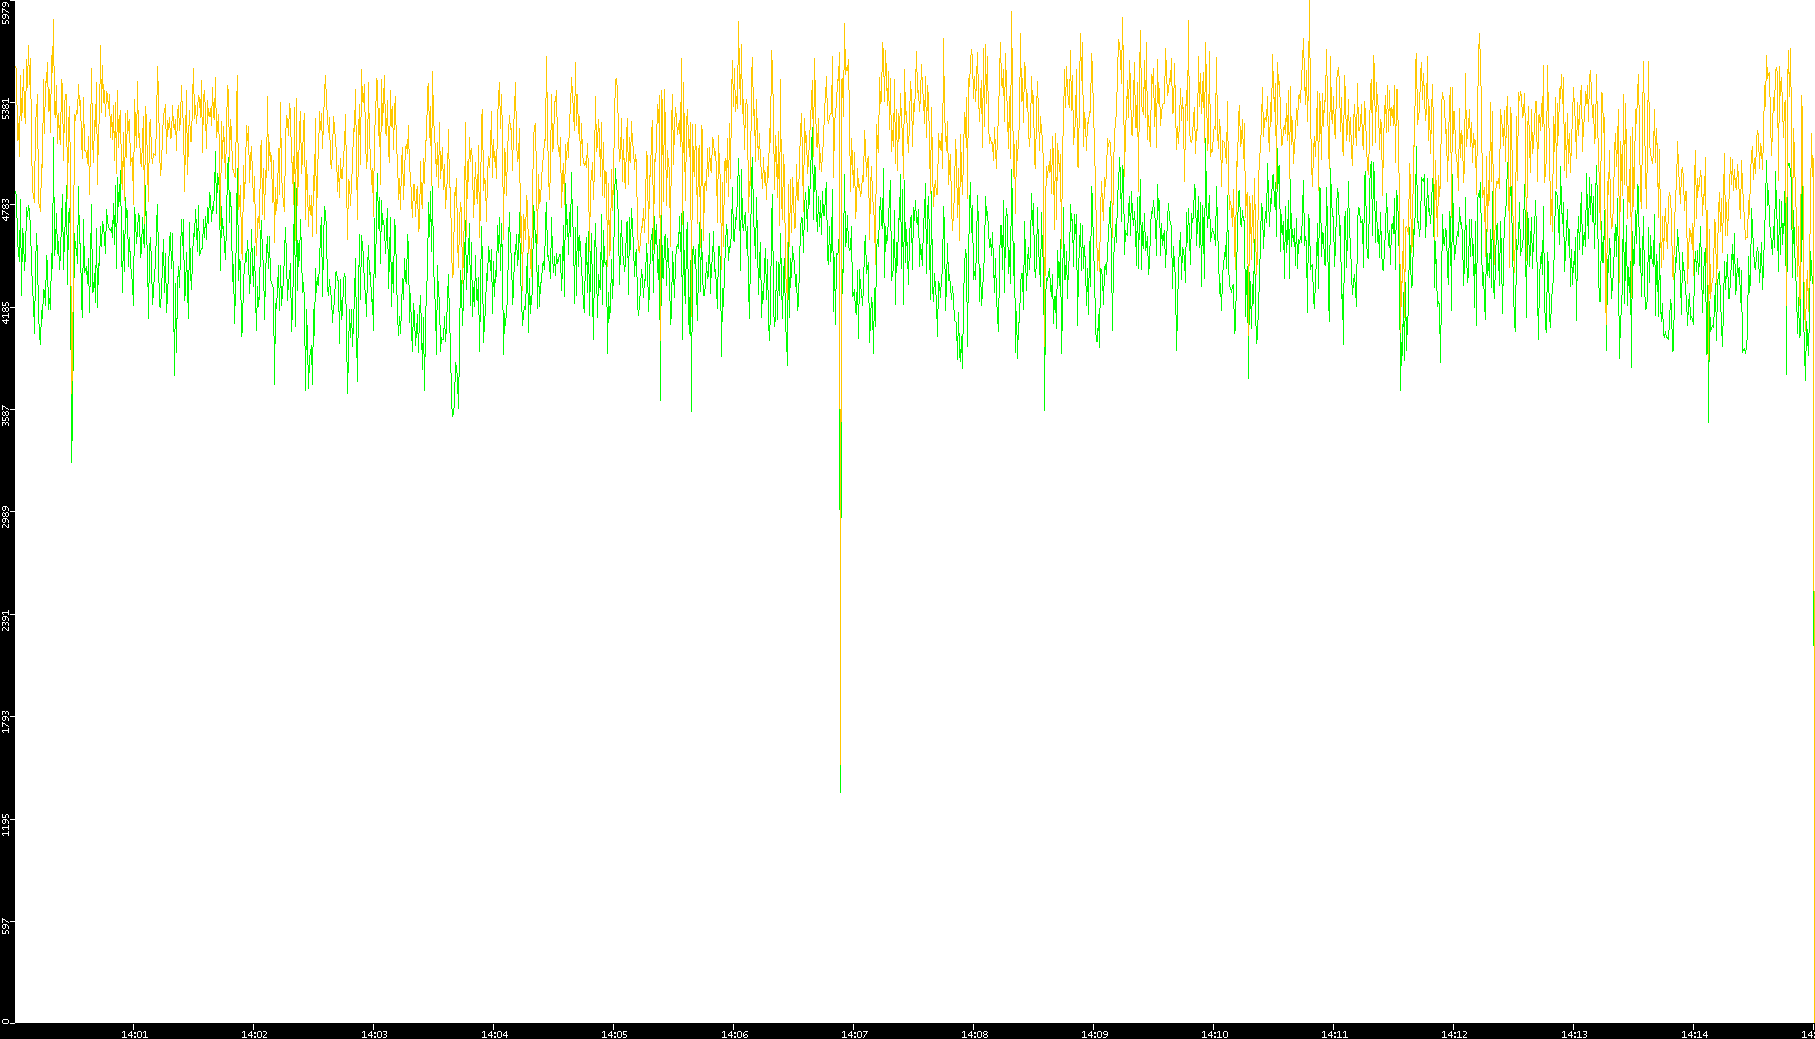This screenshot has width=1815, height=1039.
Task: Click the 4185 y-axis label
Action: [7, 313]
